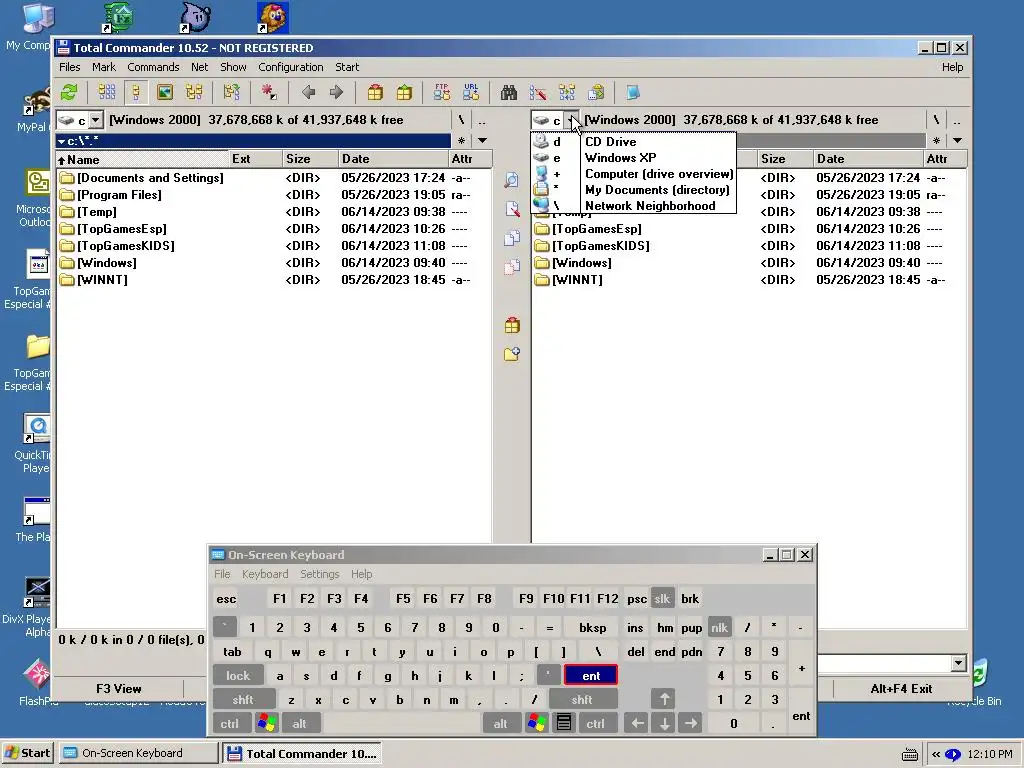Open Find Files with the binoculars icon
Image resolution: width=1024 pixels, height=768 pixels.
coord(509,93)
